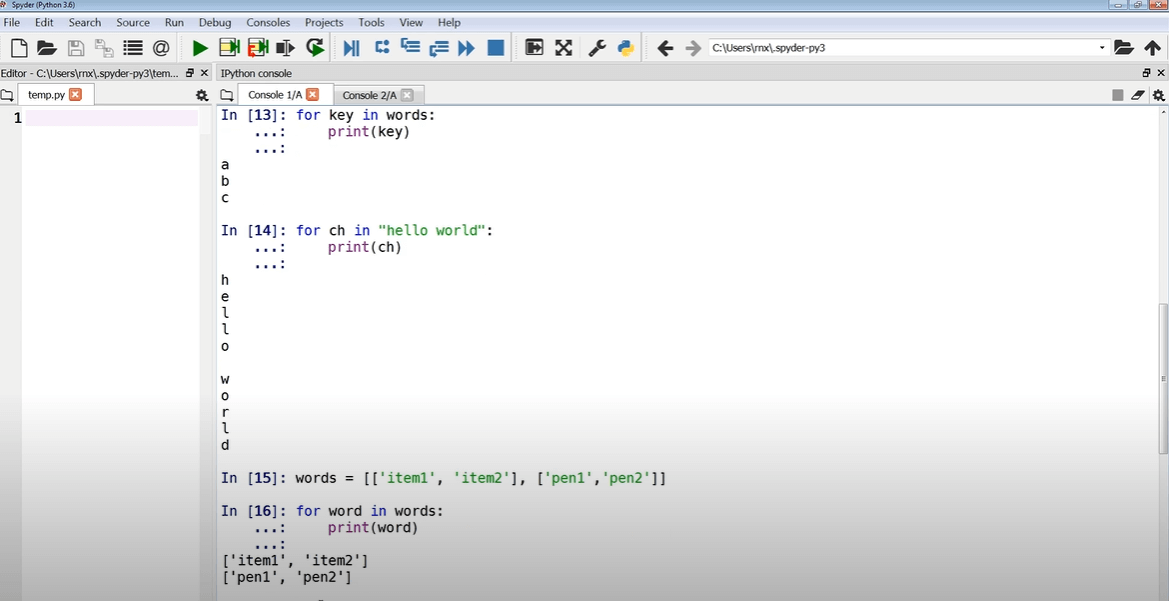This screenshot has width=1169, height=601.
Task: Click the ['item1', 'item2'] output line
Action: [x=294, y=560]
